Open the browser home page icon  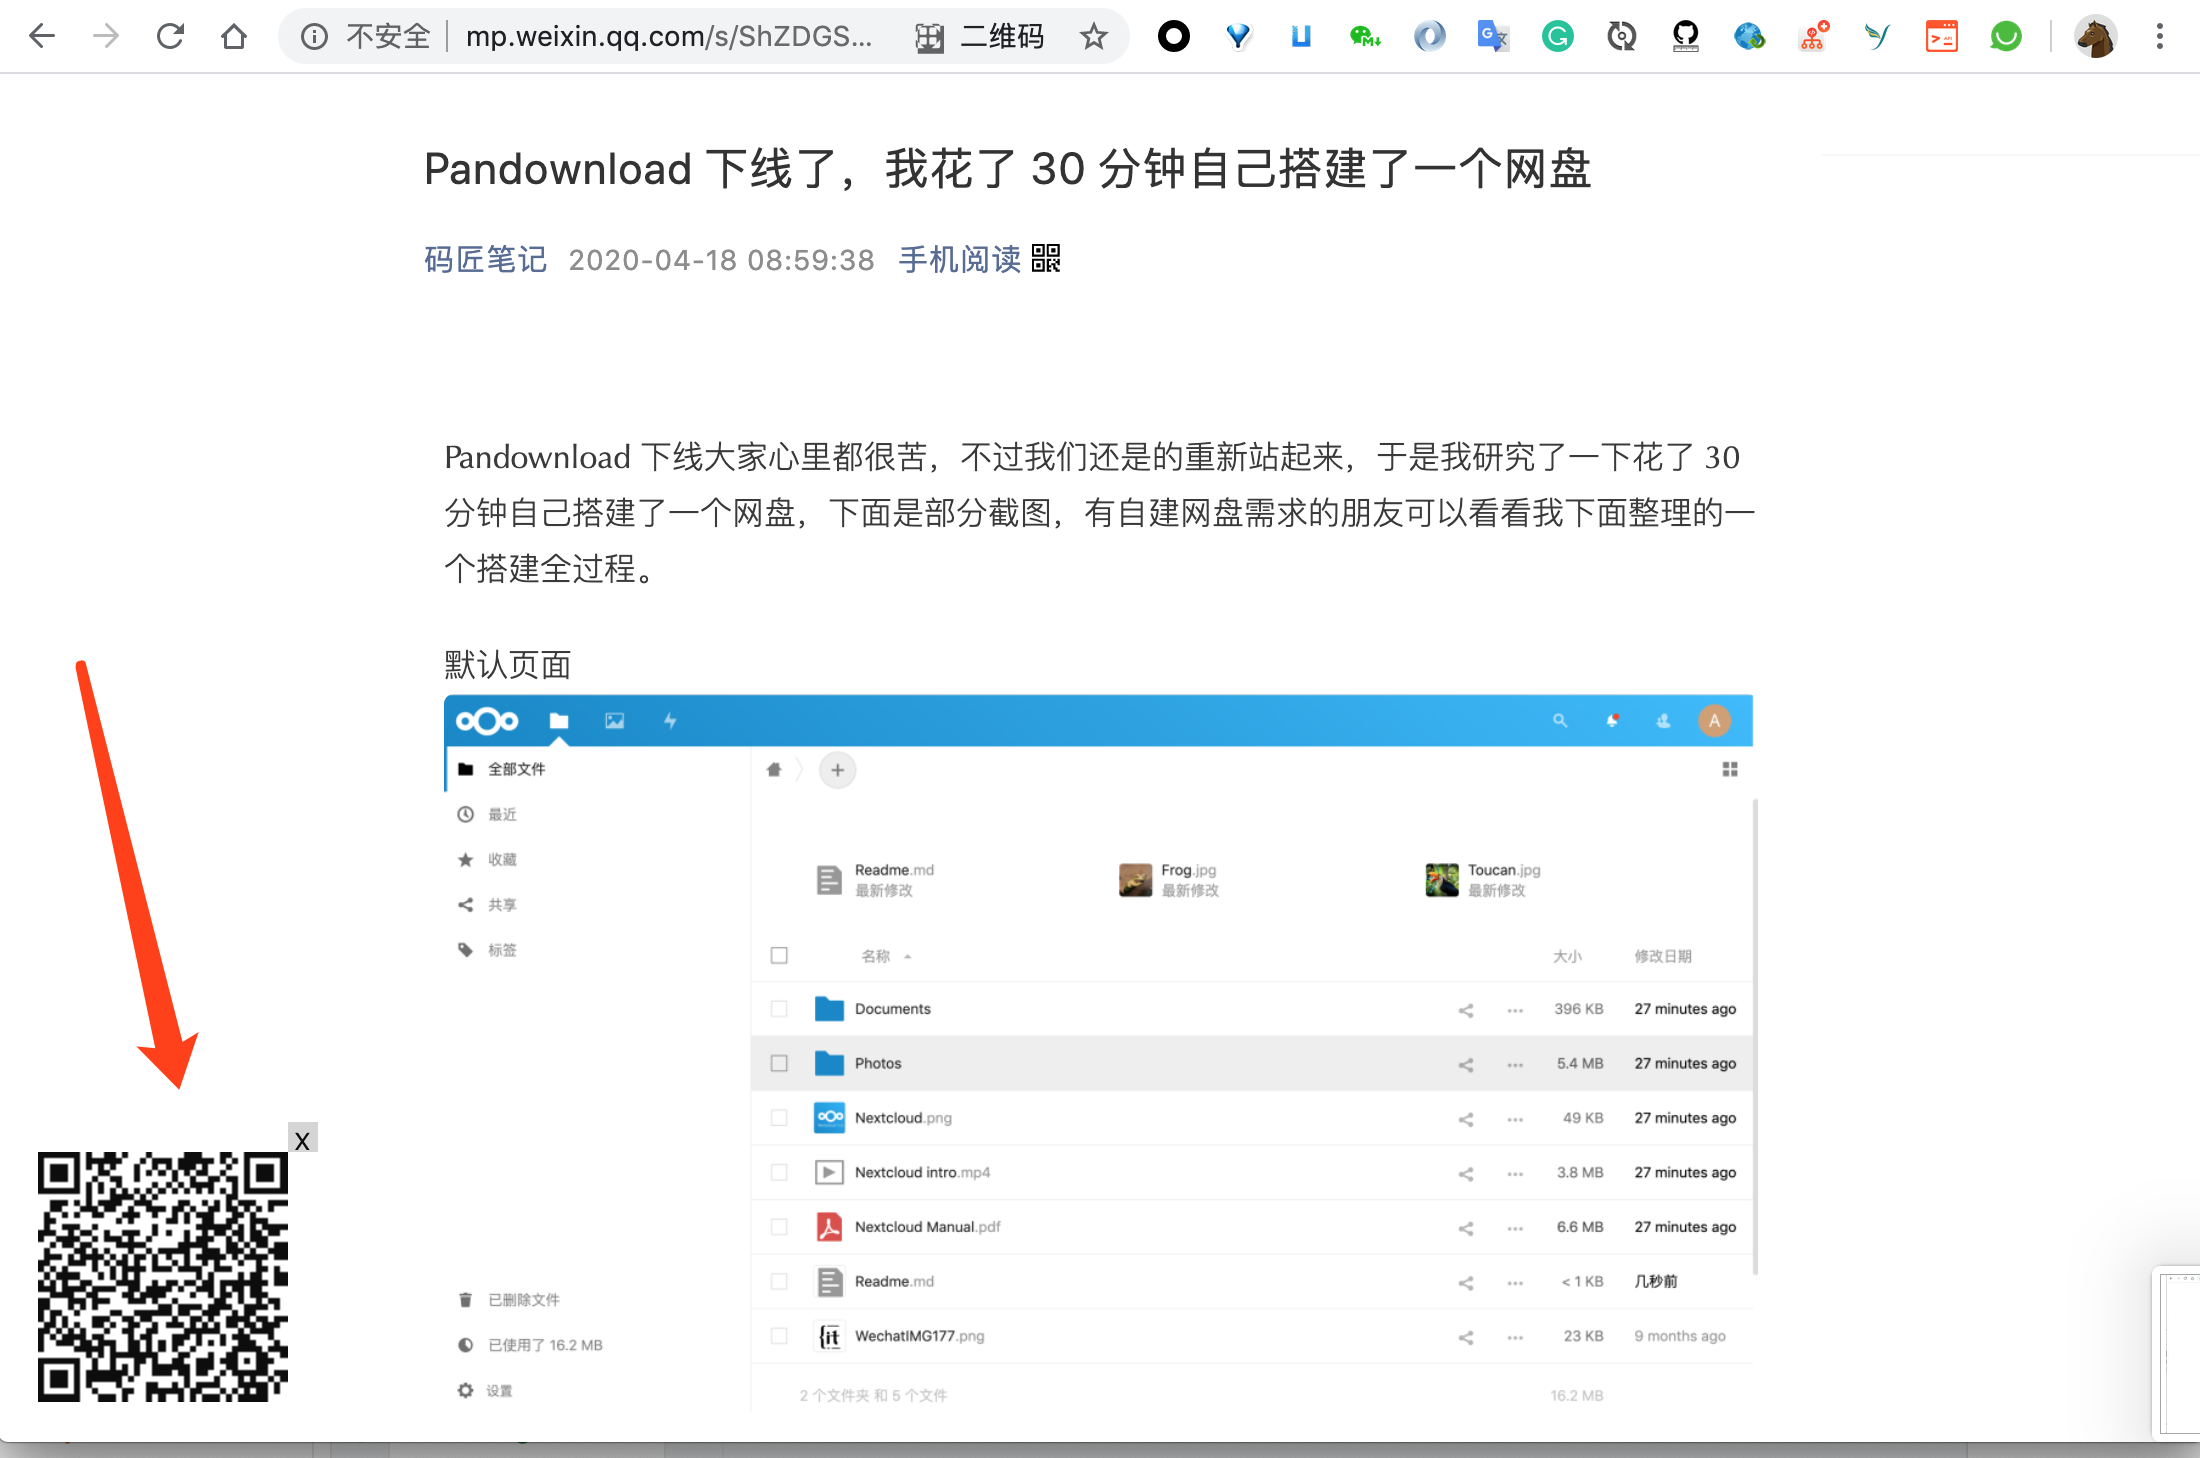click(x=234, y=37)
